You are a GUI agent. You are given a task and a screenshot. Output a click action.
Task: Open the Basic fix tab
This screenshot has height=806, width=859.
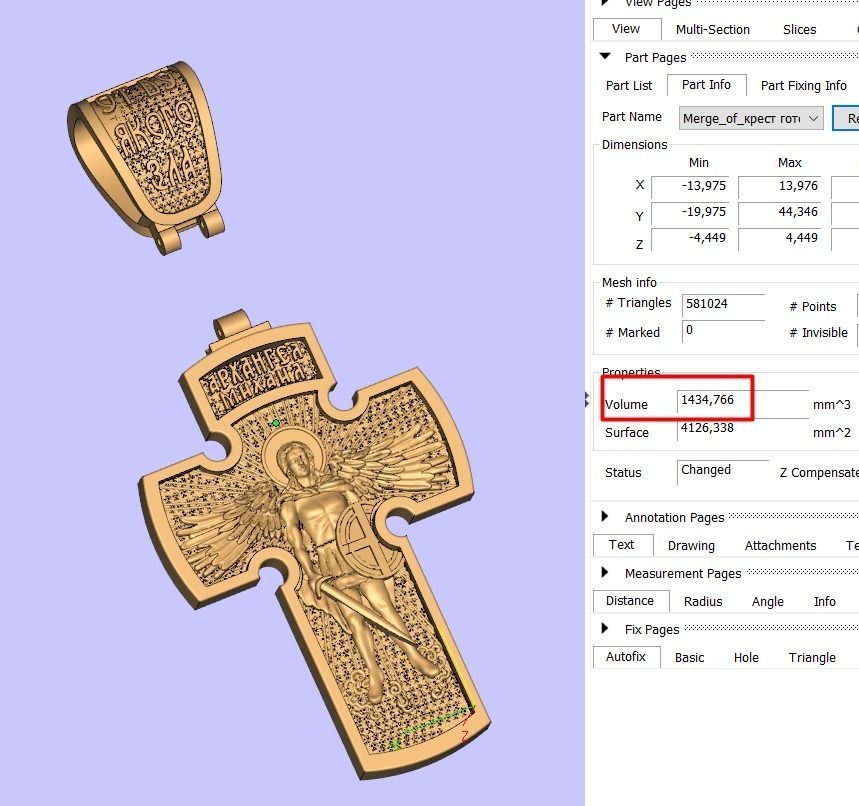click(x=689, y=658)
